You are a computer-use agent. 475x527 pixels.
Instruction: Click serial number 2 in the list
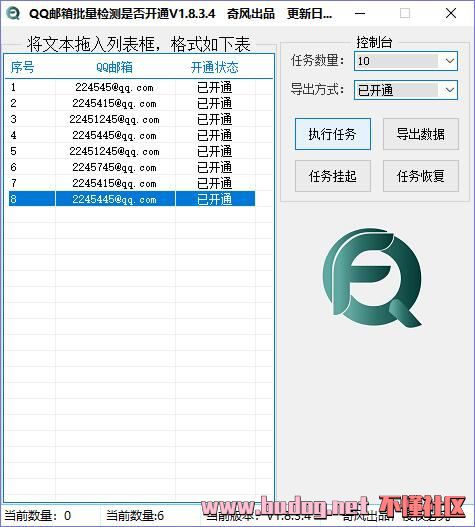[13, 104]
